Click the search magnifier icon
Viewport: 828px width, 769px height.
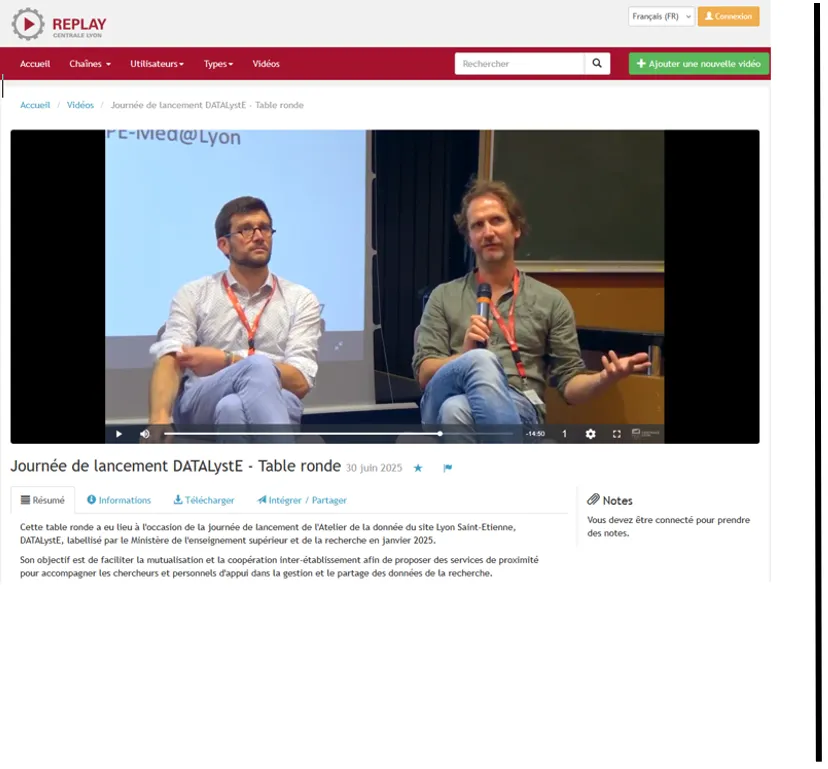pos(597,63)
